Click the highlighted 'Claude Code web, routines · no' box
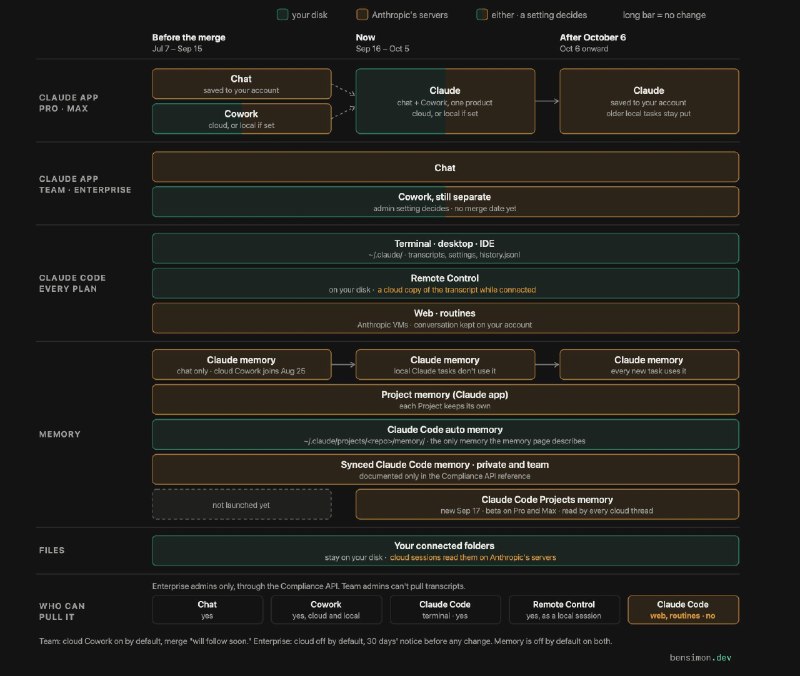The height and width of the screenshot is (676, 800). point(683,610)
